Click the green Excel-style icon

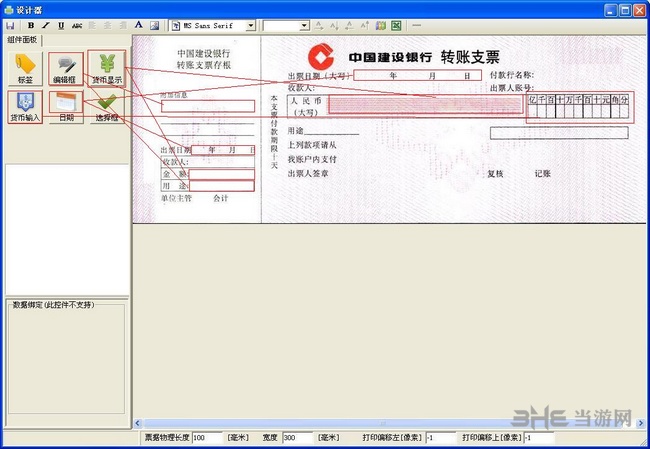pyautogui.click(x=396, y=26)
